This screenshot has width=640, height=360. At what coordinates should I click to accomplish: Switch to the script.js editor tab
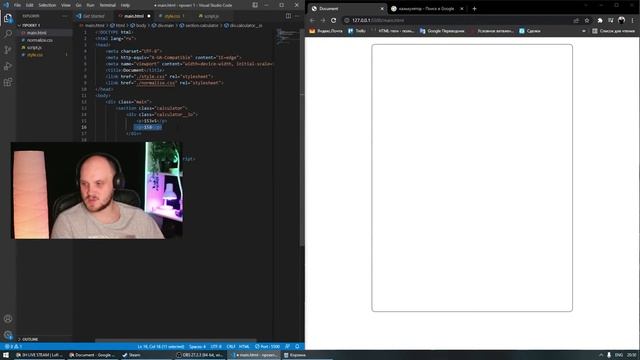211,16
